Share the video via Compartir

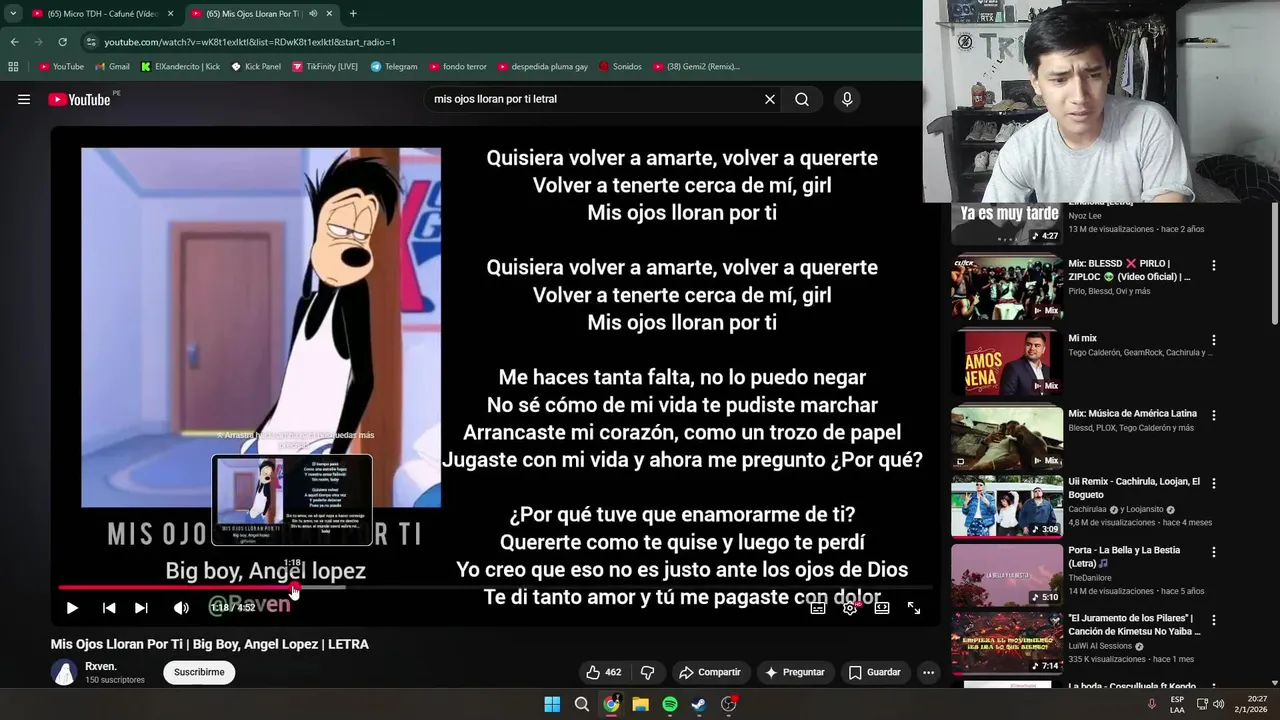coord(709,672)
